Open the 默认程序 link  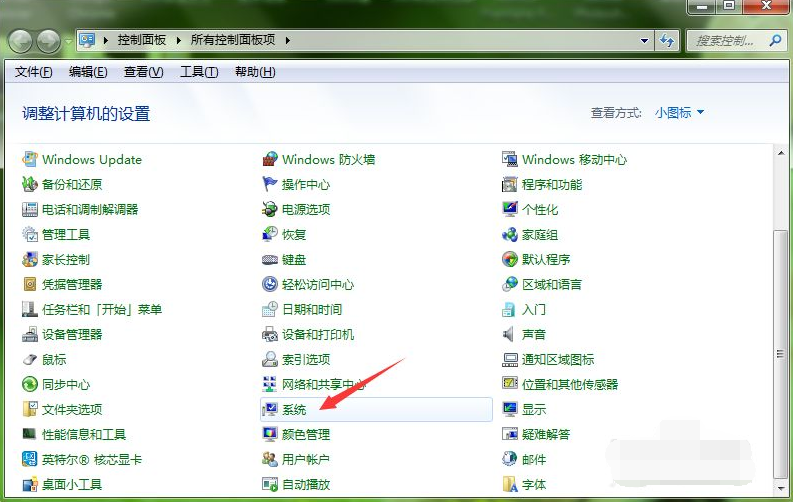[x=546, y=259]
